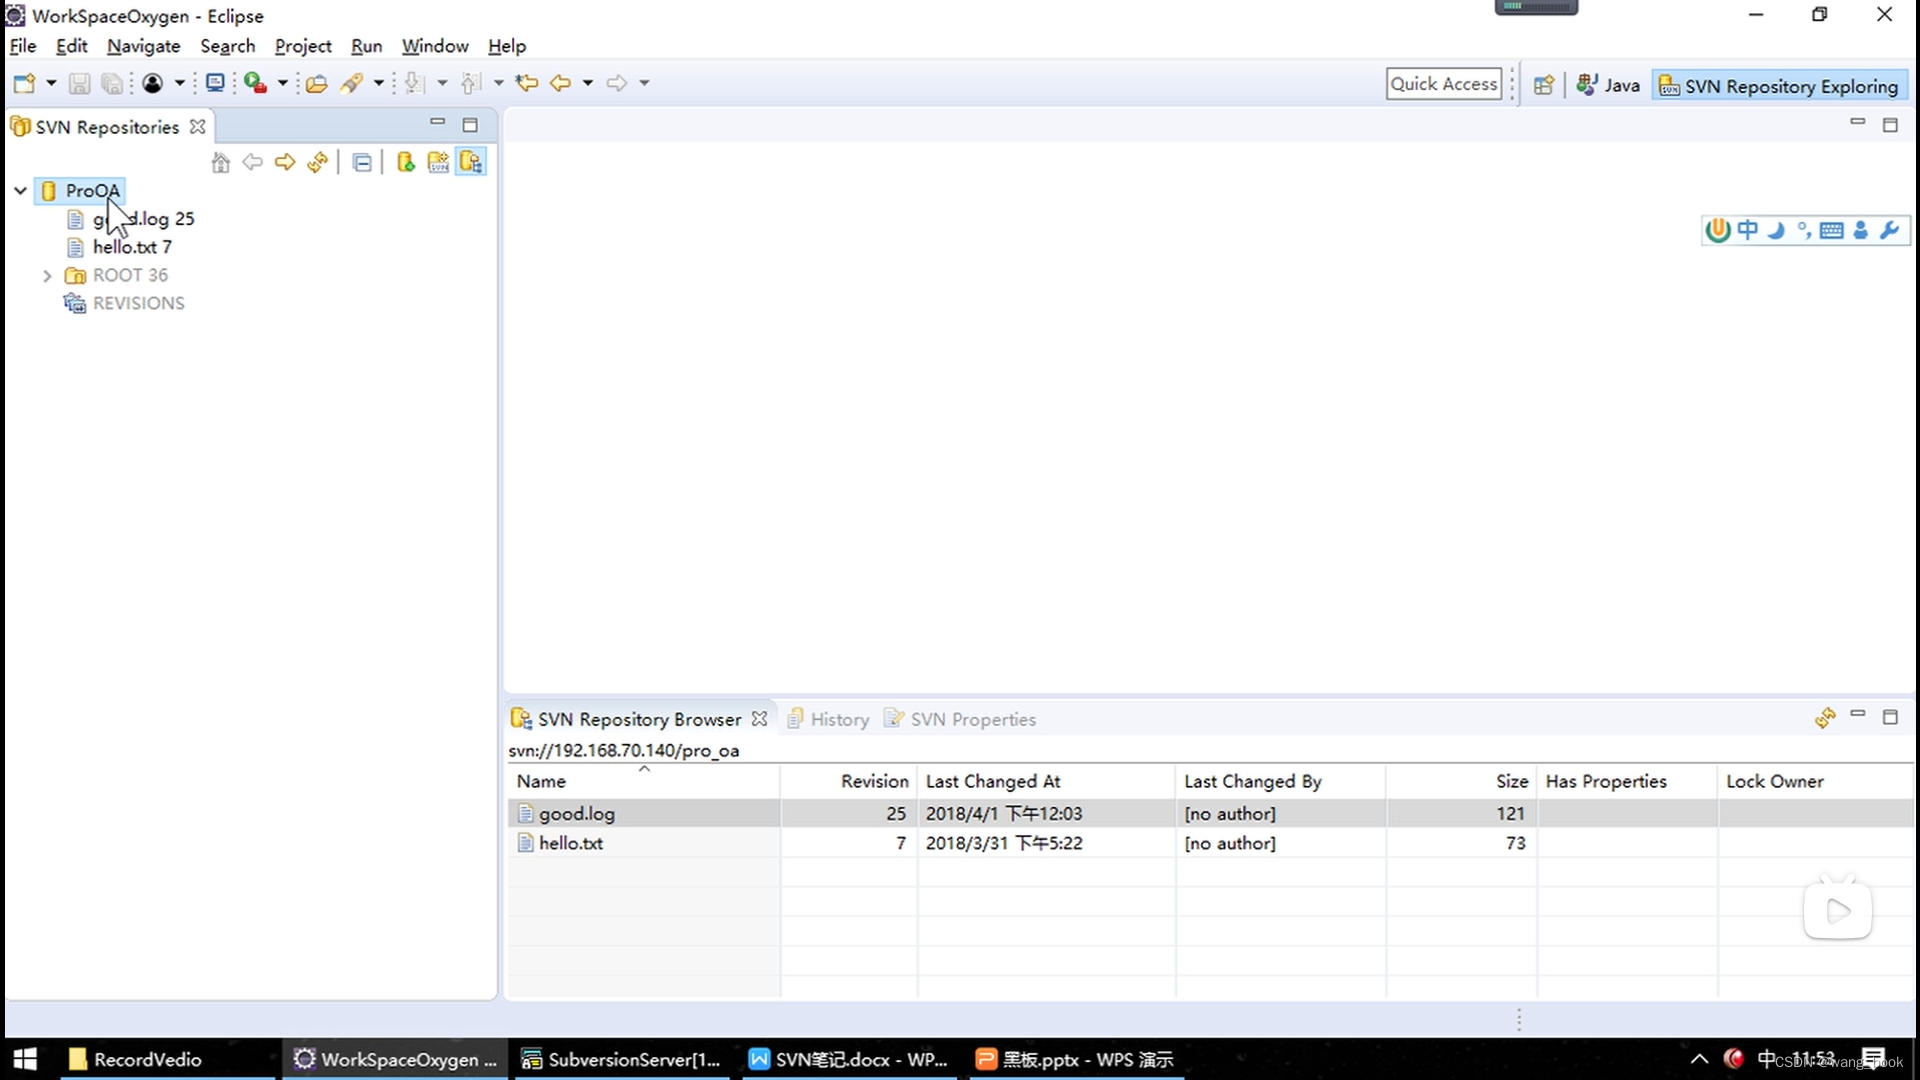Switch to the History tab

click(x=828, y=719)
